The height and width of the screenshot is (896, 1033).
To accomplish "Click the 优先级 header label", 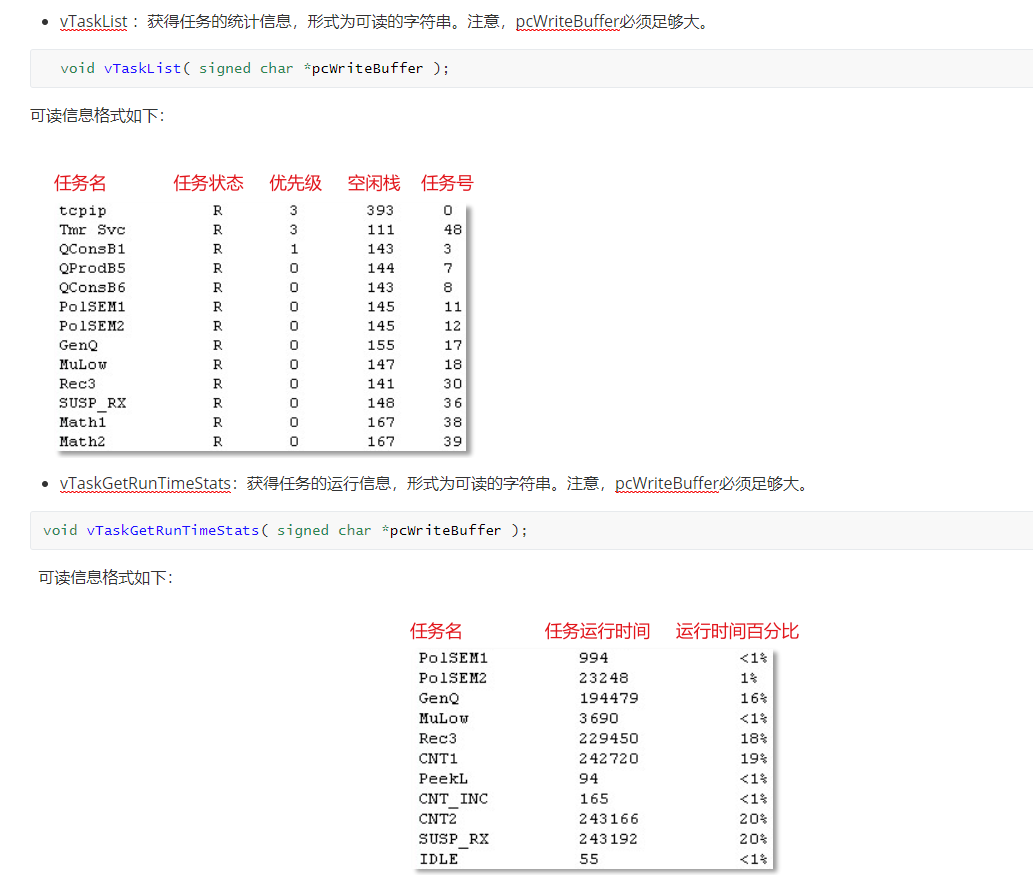I will tap(295, 183).
